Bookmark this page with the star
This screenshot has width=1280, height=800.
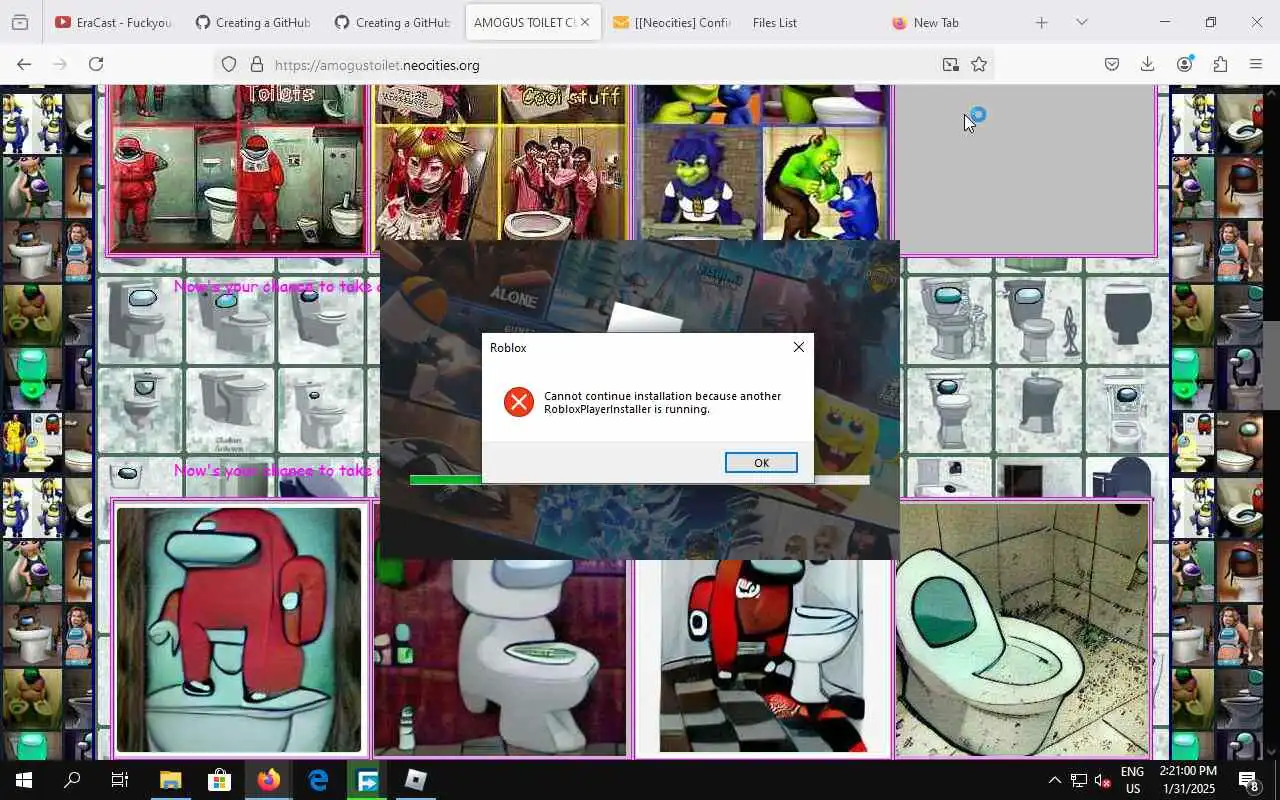tap(979, 64)
